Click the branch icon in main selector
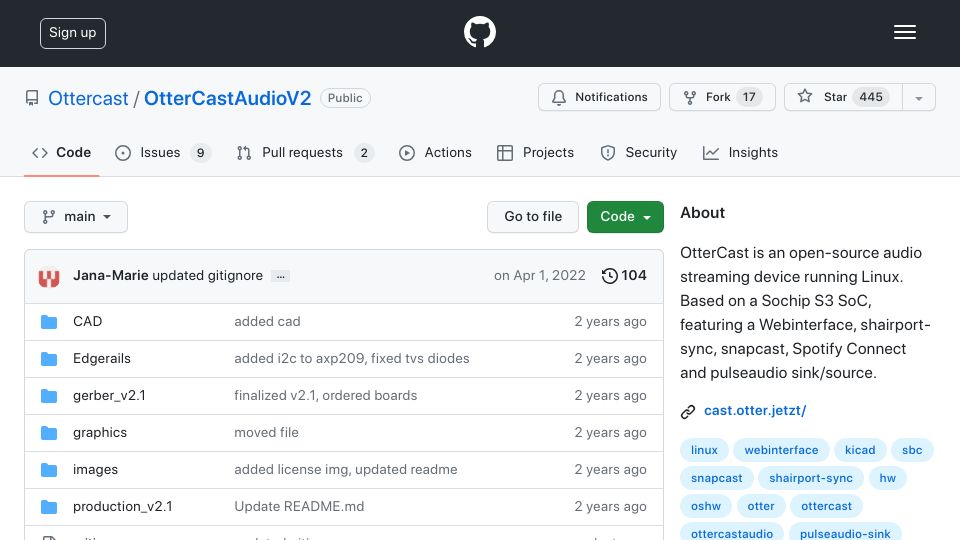960x540 pixels. 48,217
